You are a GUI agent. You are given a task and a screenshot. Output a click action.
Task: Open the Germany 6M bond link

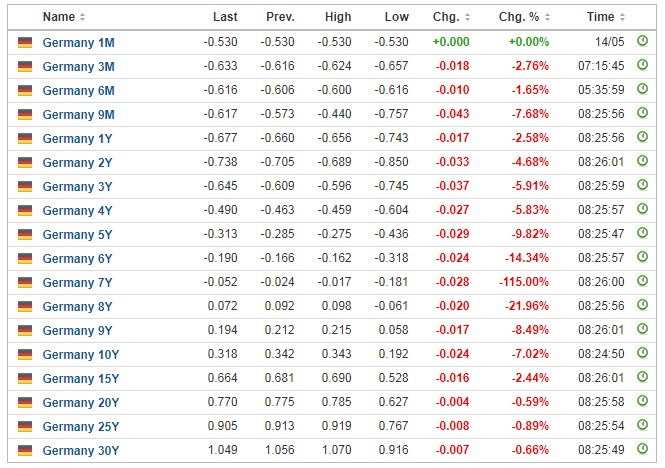(x=78, y=90)
